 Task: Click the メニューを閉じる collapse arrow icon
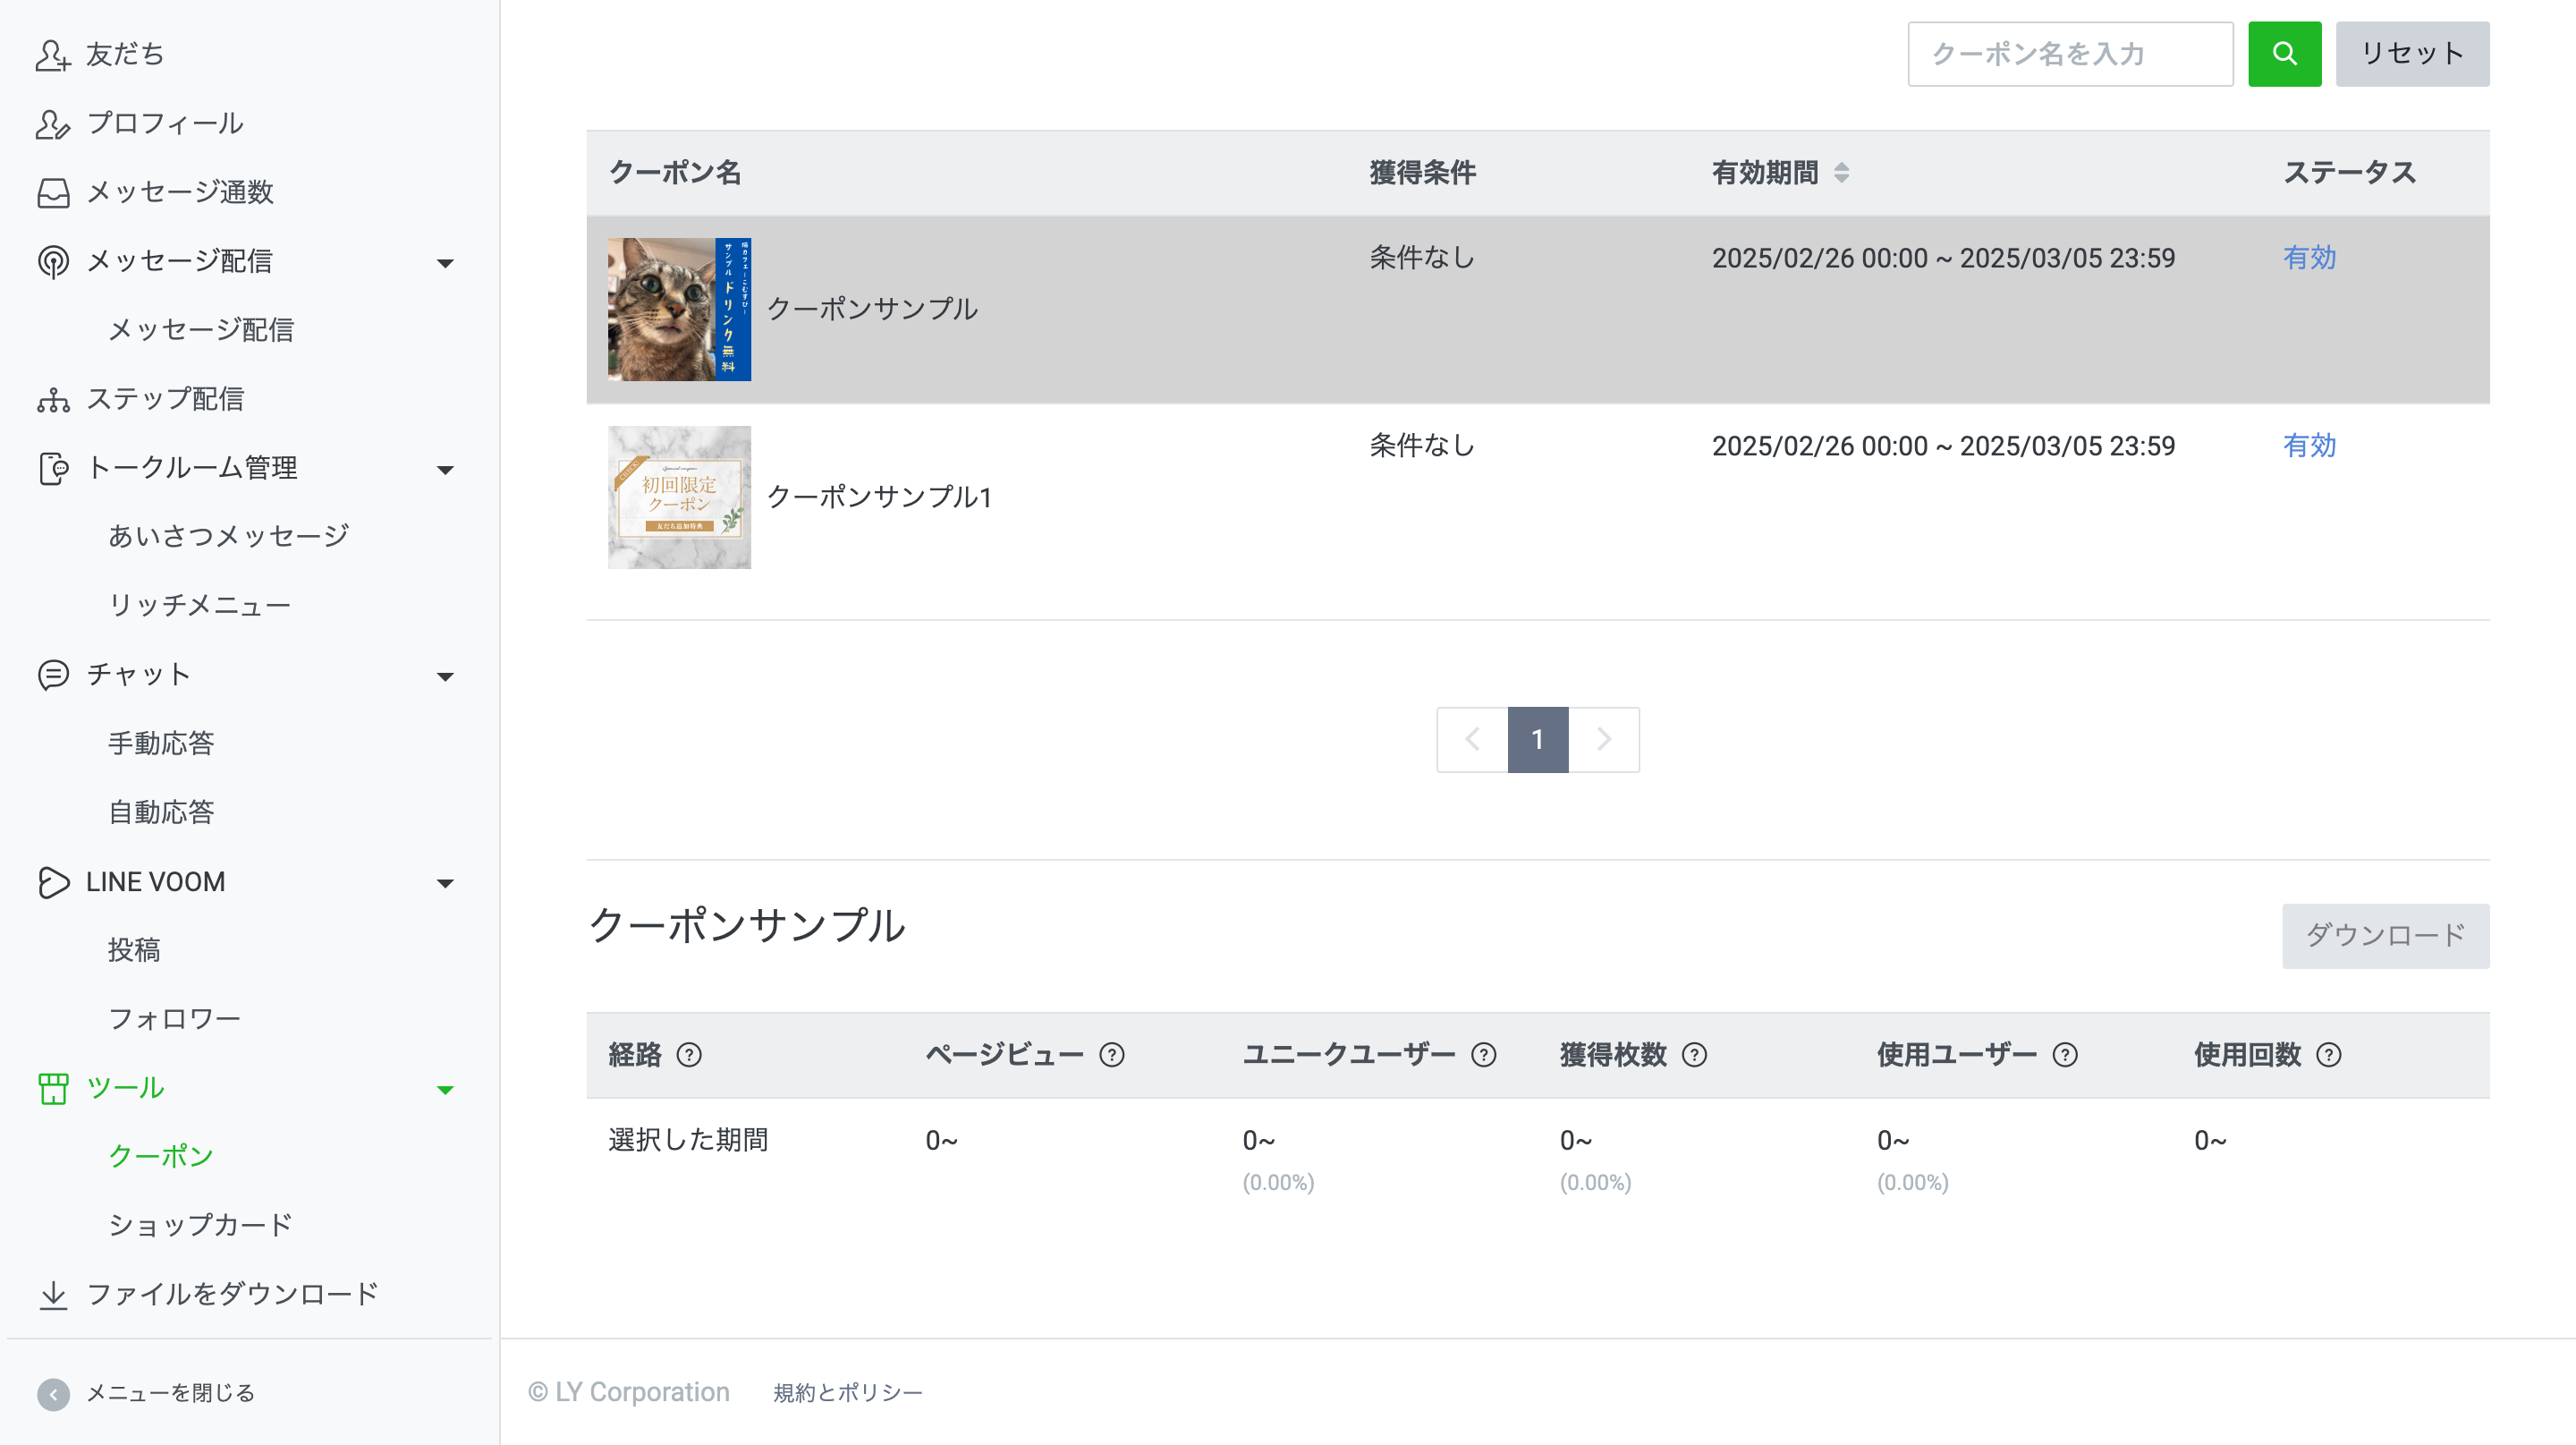(x=53, y=1394)
